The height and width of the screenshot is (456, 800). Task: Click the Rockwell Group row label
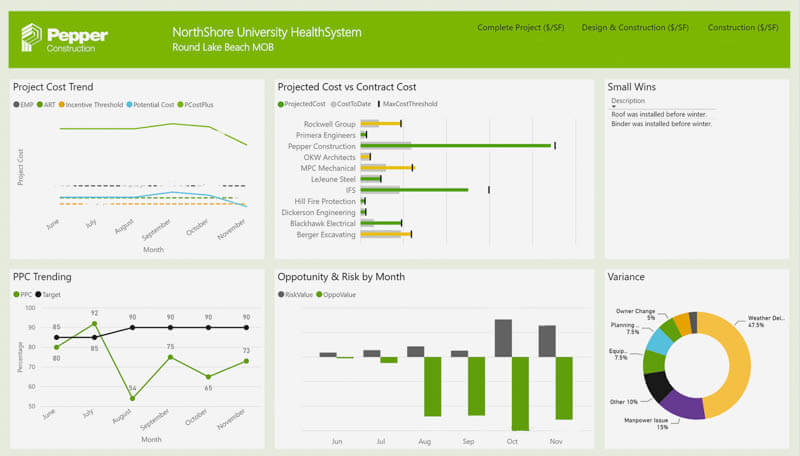[330, 124]
